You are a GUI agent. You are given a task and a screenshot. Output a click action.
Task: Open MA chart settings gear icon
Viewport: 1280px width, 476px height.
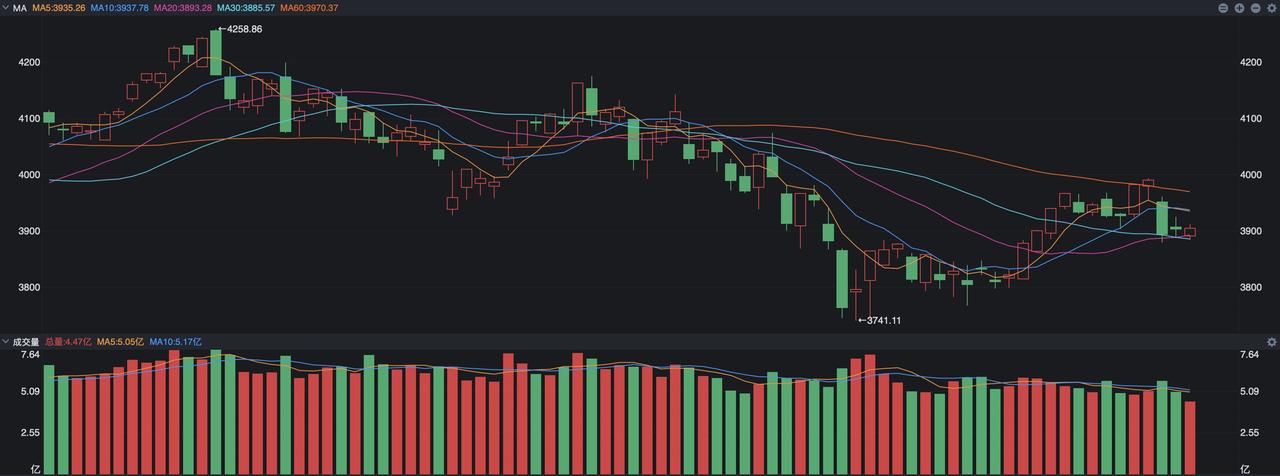pos(1272,8)
